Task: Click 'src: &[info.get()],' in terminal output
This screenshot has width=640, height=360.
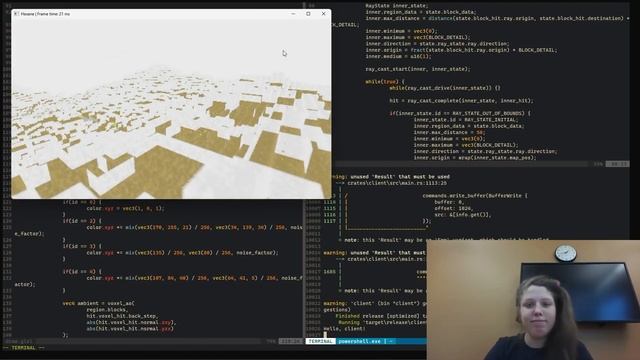Action: tap(463, 215)
